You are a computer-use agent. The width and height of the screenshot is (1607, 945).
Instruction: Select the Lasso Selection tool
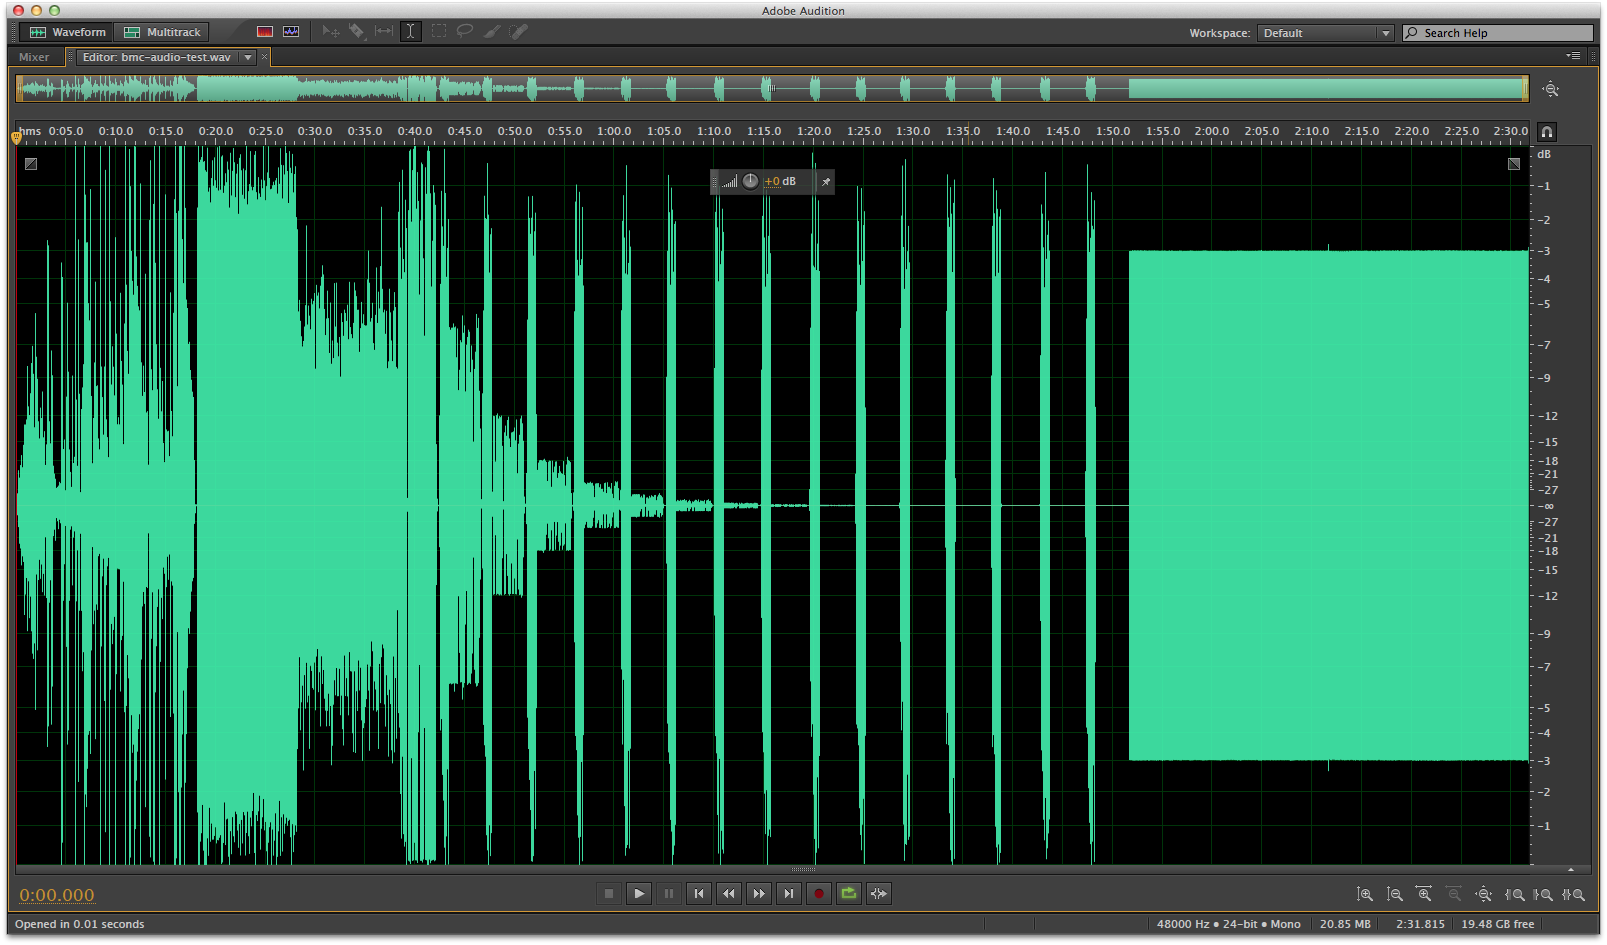point(465,32)
